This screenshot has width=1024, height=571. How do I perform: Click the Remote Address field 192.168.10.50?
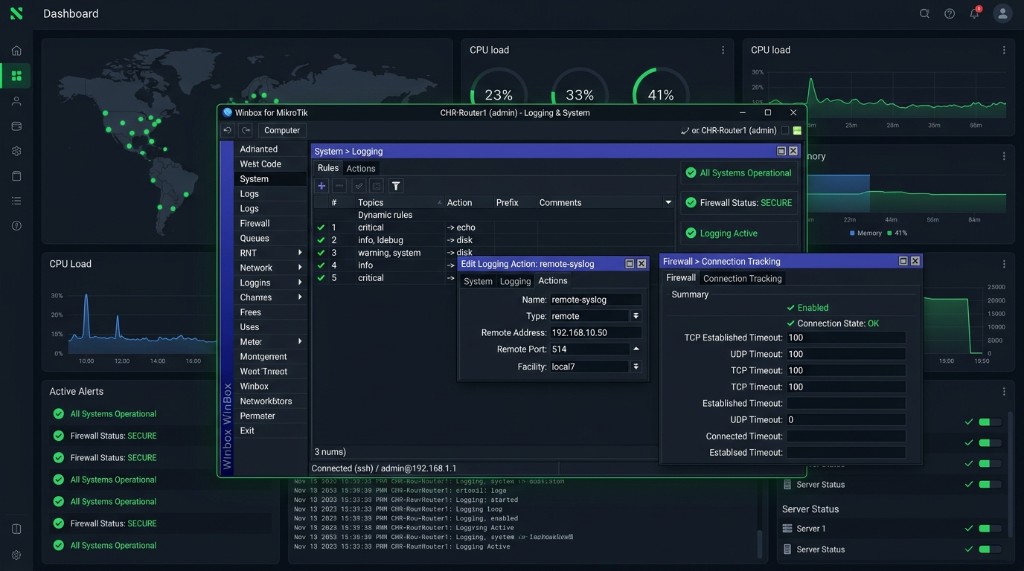coord(595,333)
